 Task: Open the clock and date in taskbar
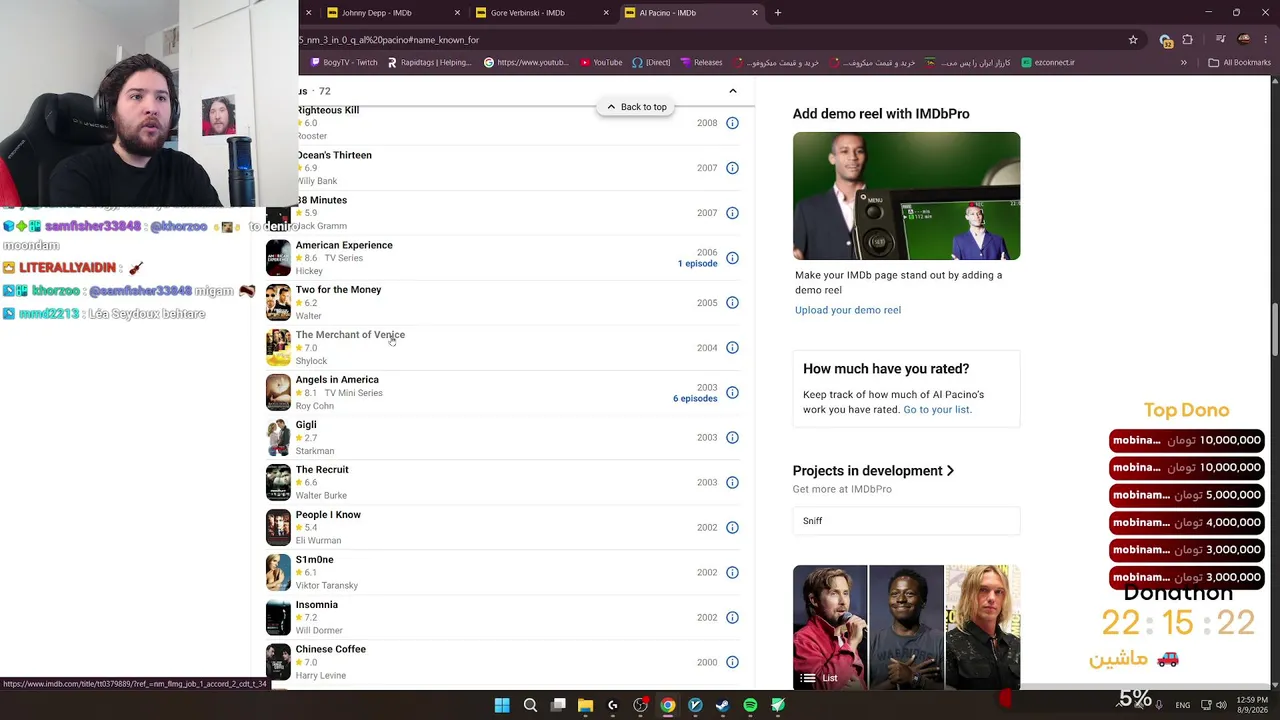coord(1252,705)
